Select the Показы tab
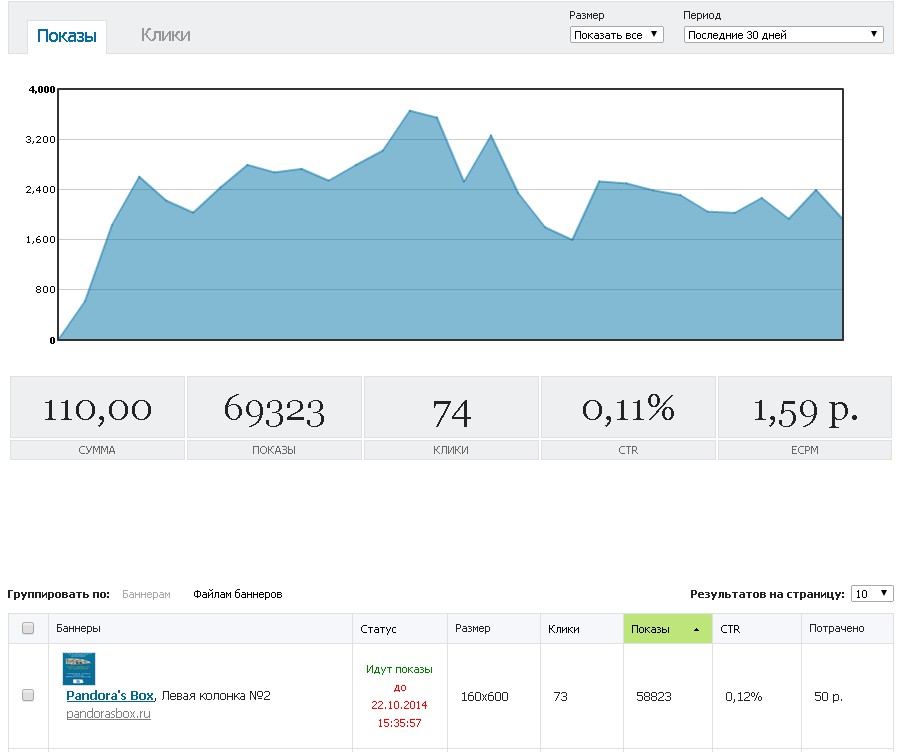Viewport: 907px width, 752px height. tap(67, 36)
